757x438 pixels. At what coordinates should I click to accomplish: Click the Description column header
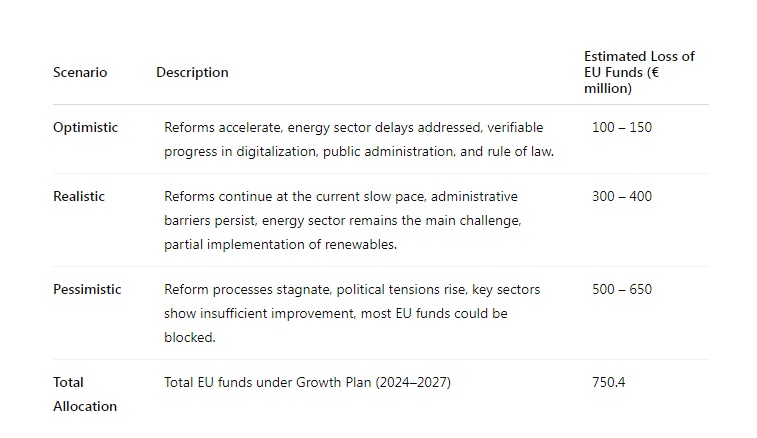click(192, 72)
